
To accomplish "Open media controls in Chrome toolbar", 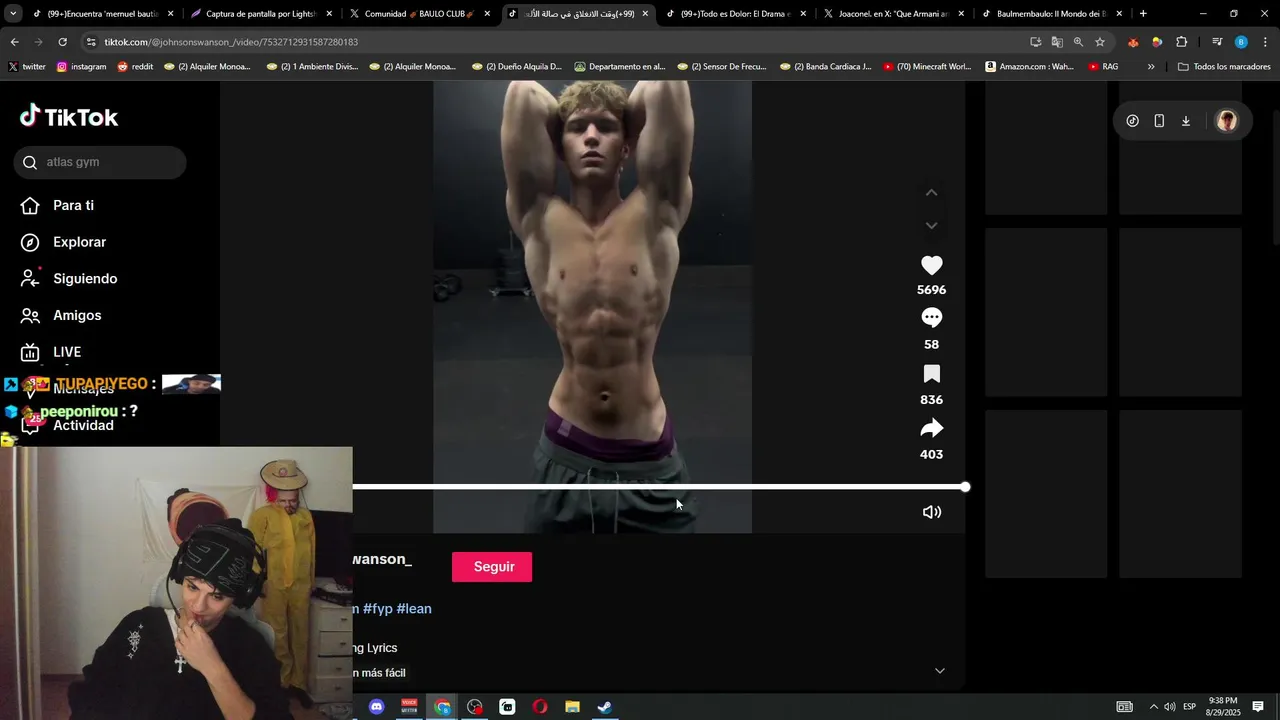I will point(1217,42).
